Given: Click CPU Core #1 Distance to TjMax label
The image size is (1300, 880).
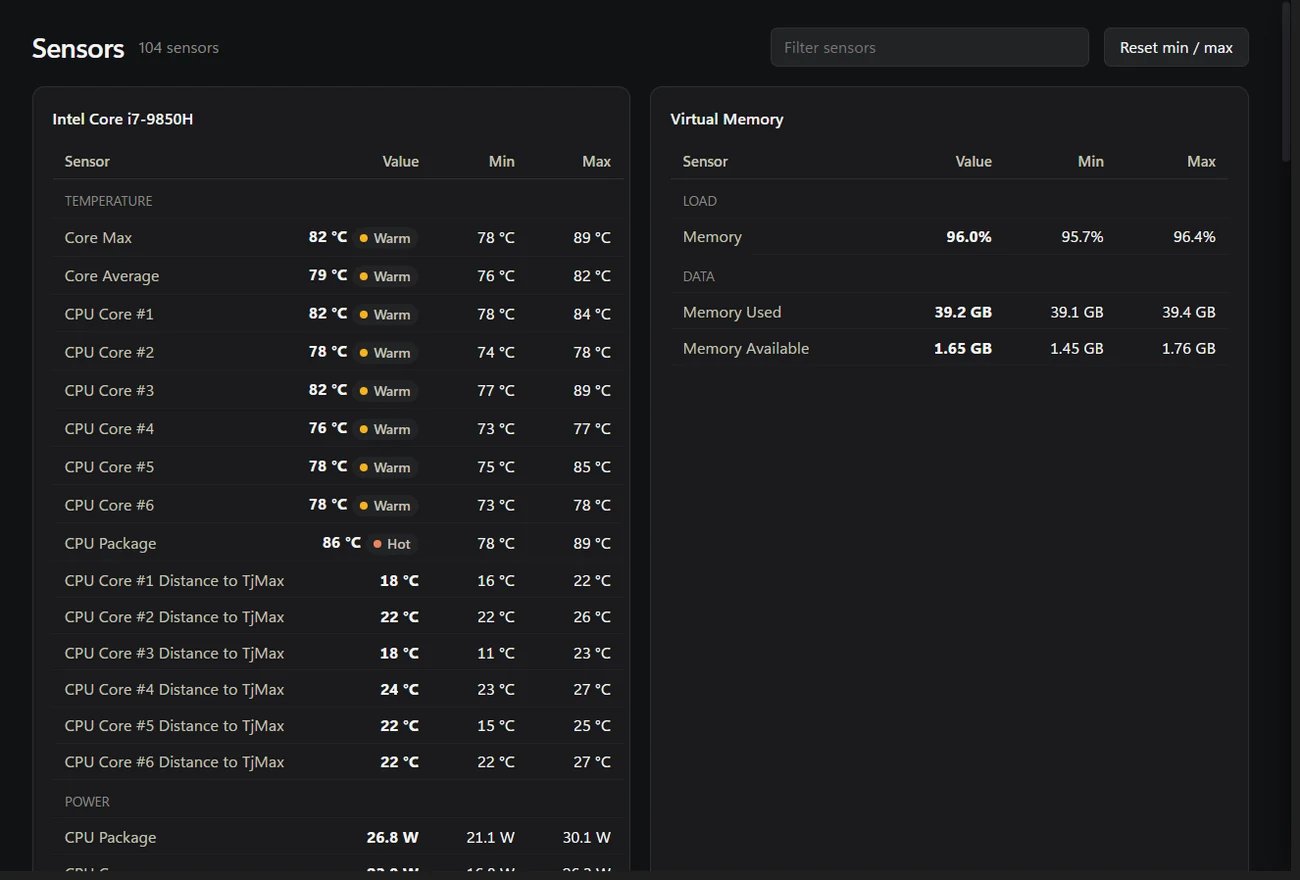Looking at the screenshot, I should tap(174, 580).
